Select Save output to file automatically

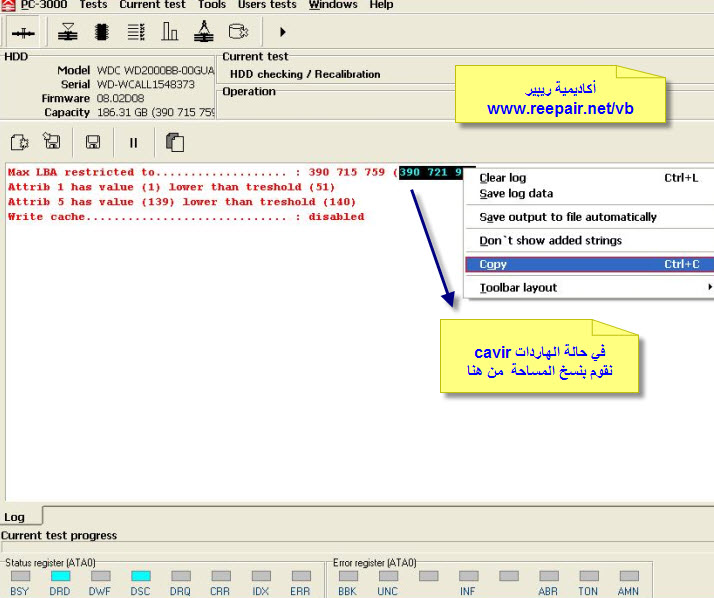click(x=589, y=217)
